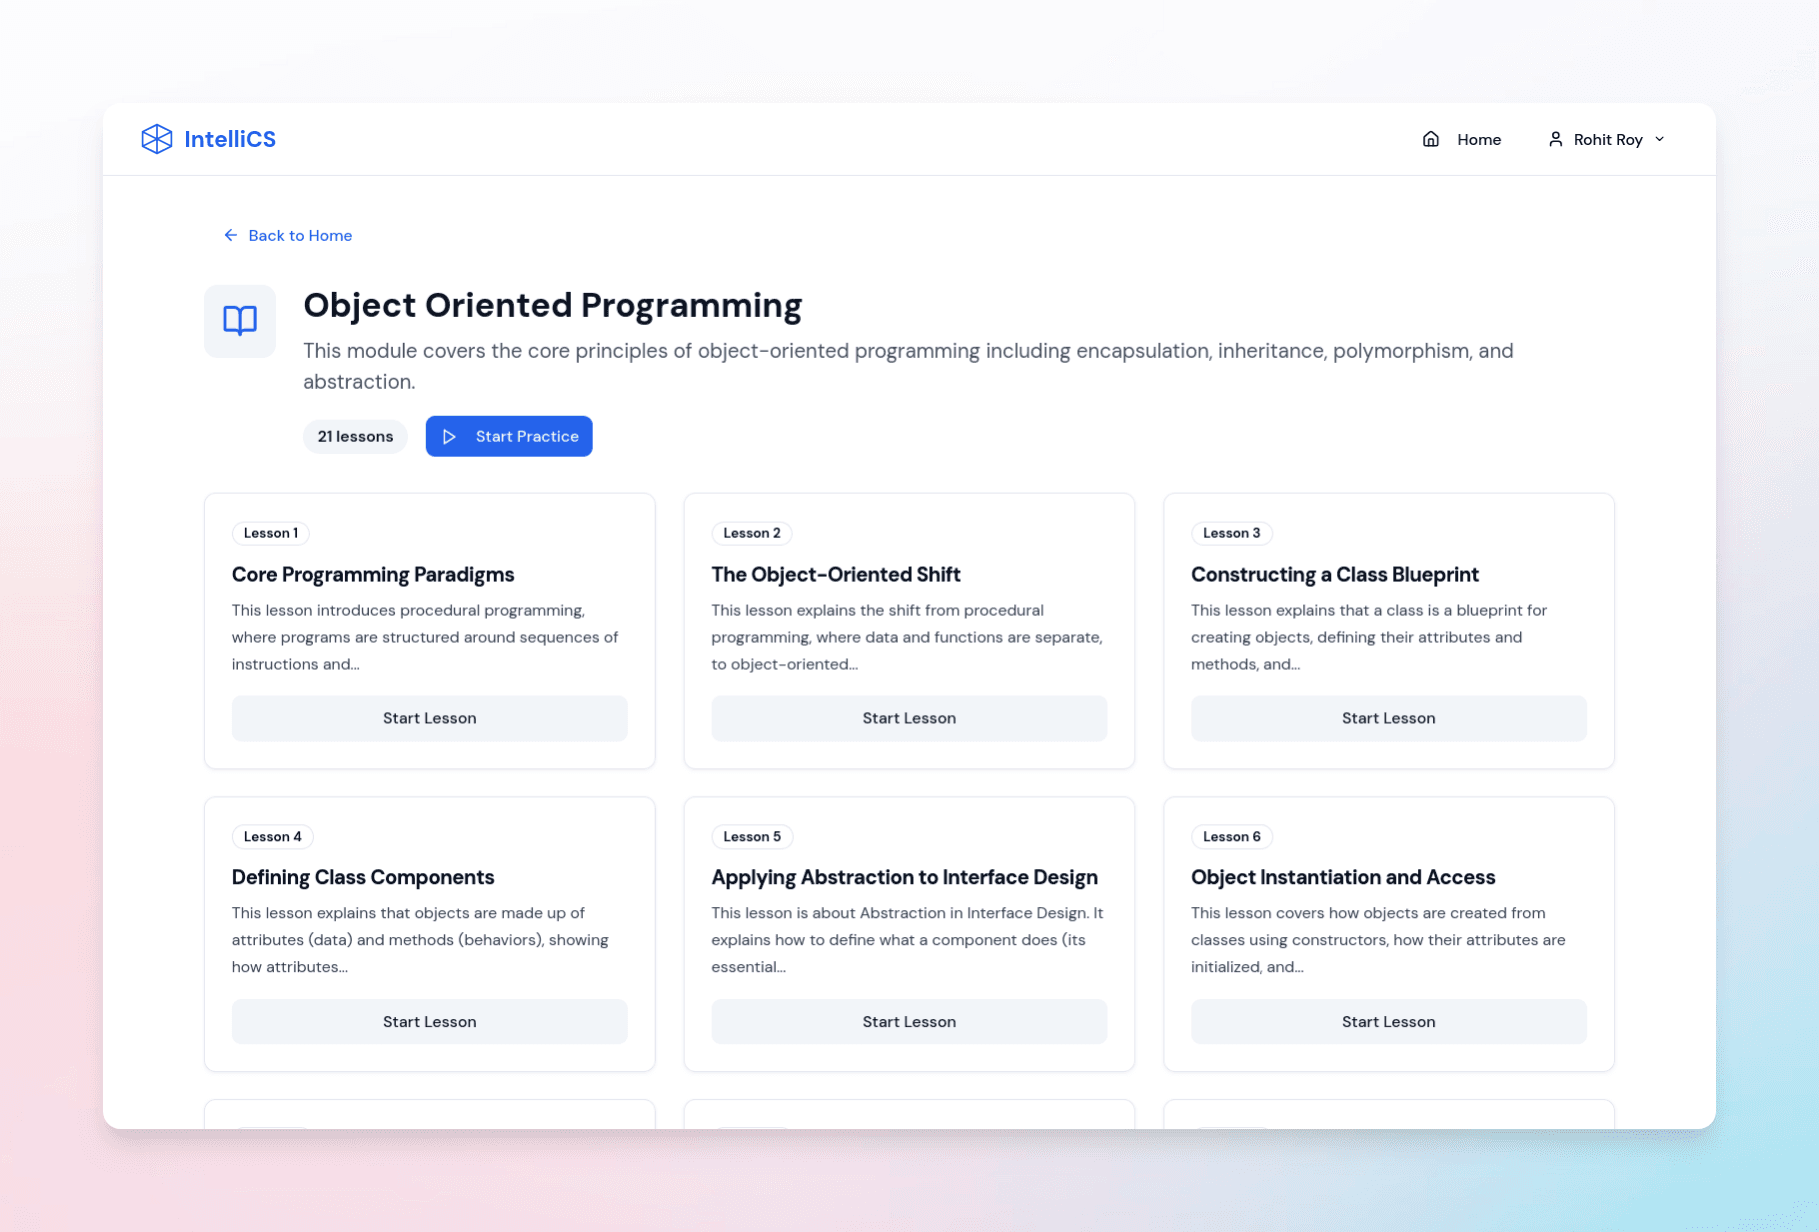Click the user profile person icon
Viewport: 1819px width, 1232px height.
point(1555,139)
